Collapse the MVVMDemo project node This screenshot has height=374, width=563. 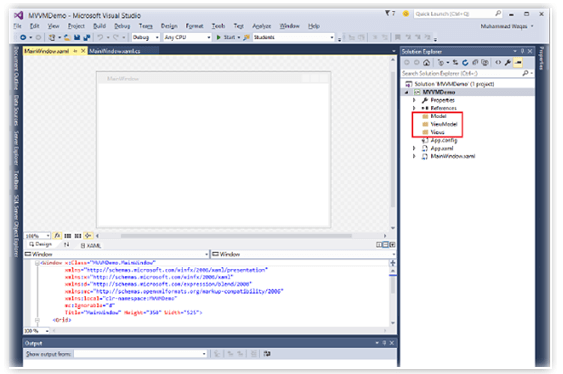[406, 92]
